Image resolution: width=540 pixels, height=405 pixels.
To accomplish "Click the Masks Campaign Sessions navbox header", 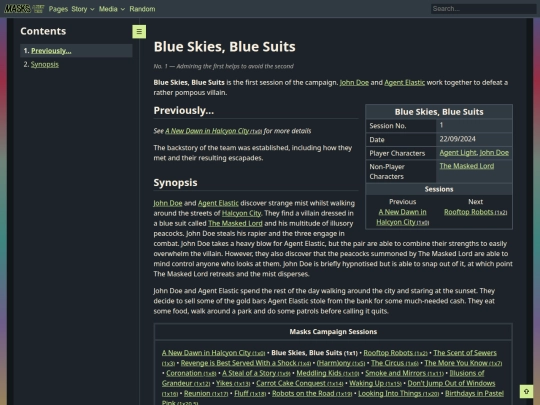I will [x=333, y=332].
